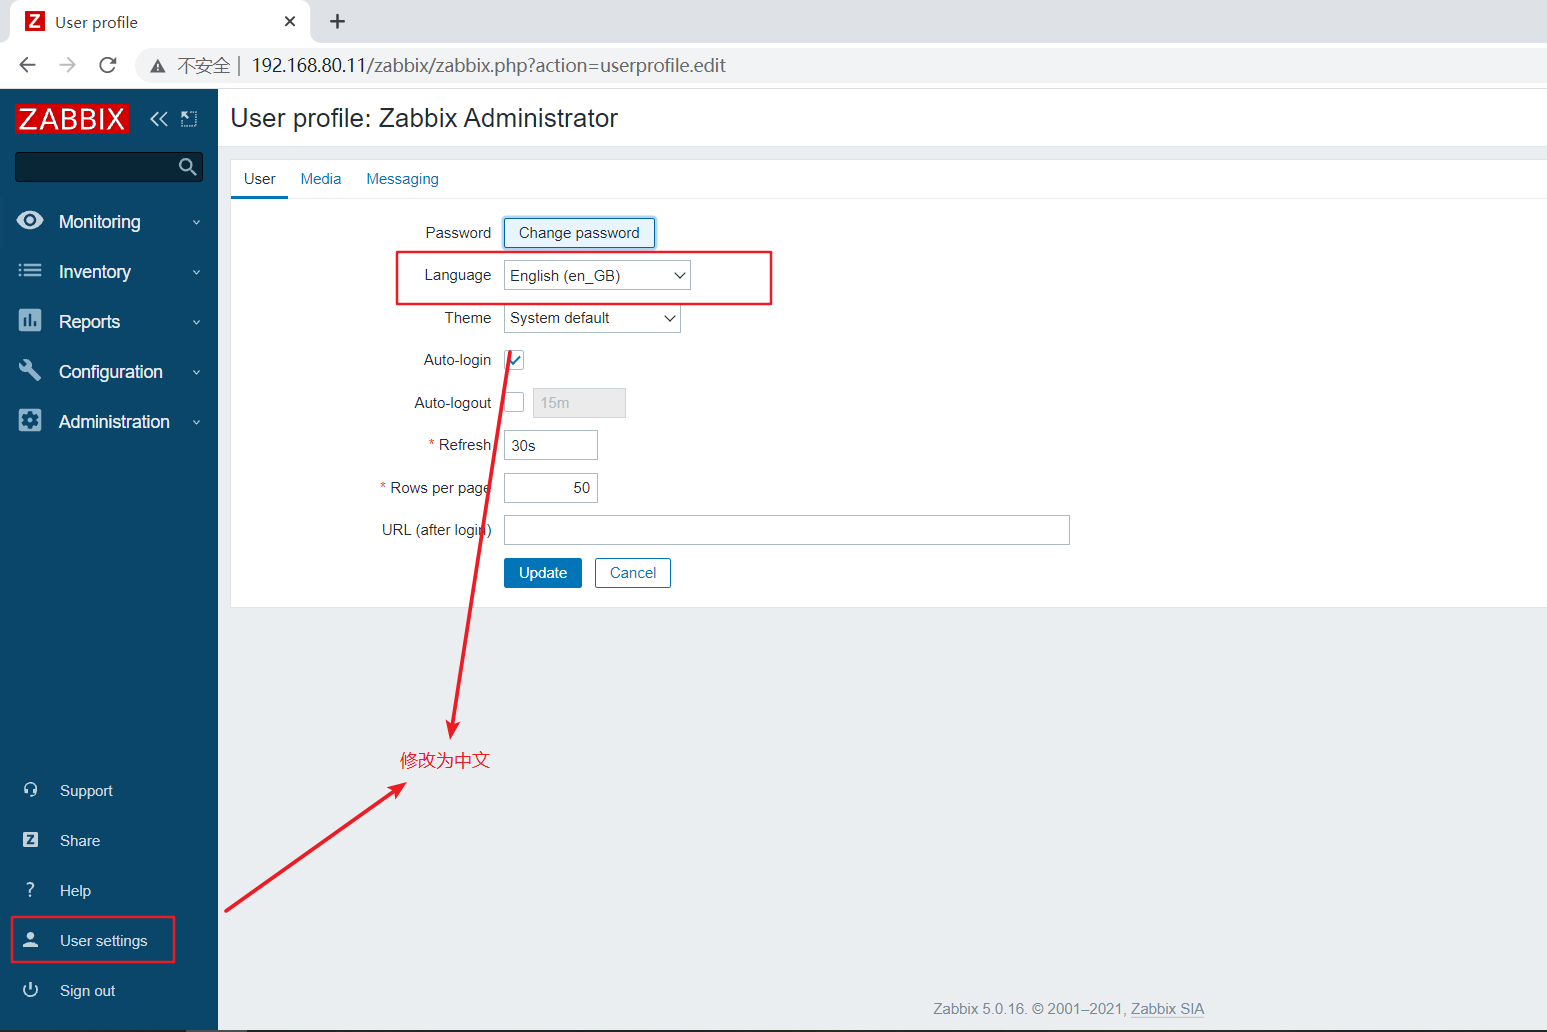The height and width of the screenshot is (1032, 1547).
Task: Click the Sign out power icon
Action: 31,990
